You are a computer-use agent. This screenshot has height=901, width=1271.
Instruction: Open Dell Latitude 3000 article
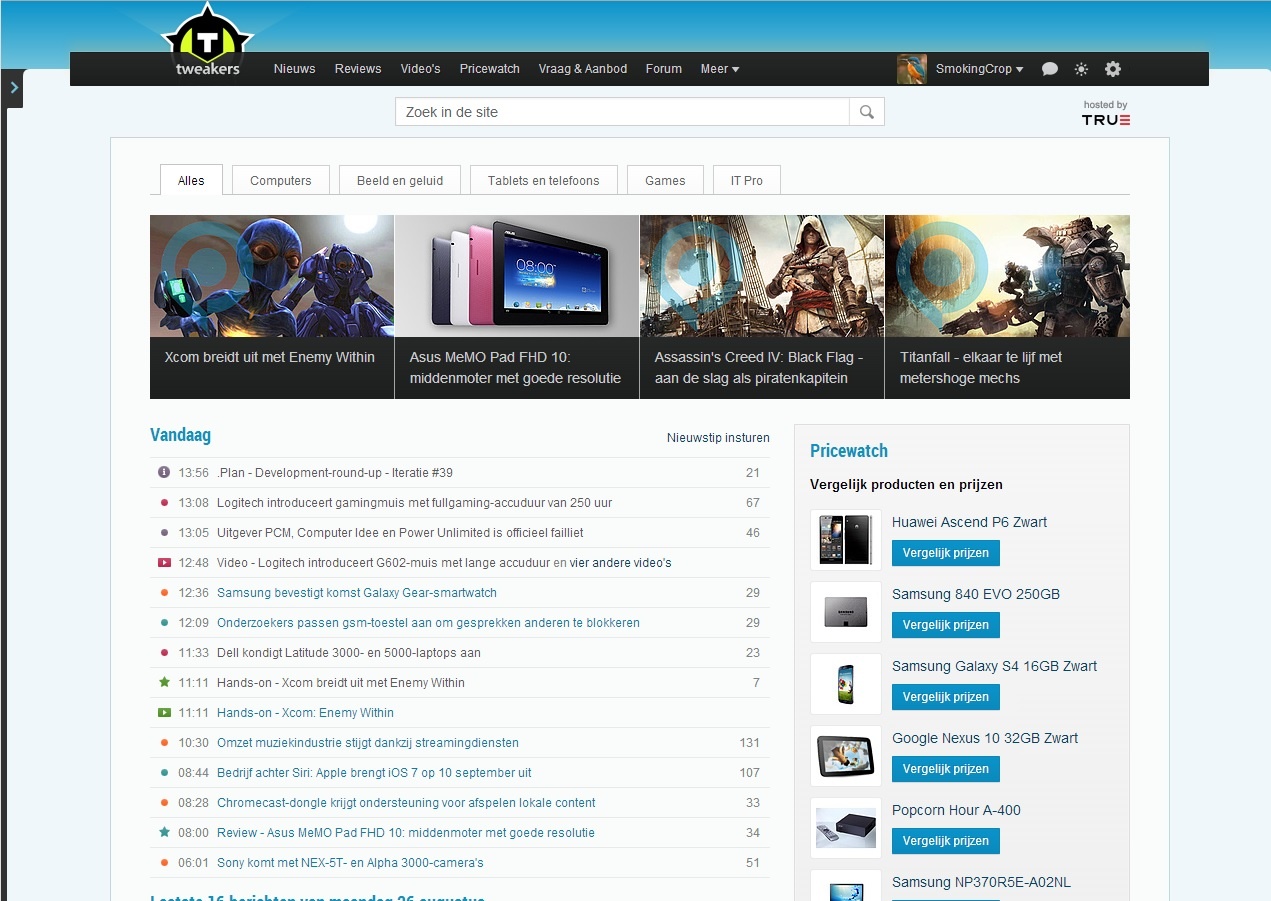click(x=349, y=653)
